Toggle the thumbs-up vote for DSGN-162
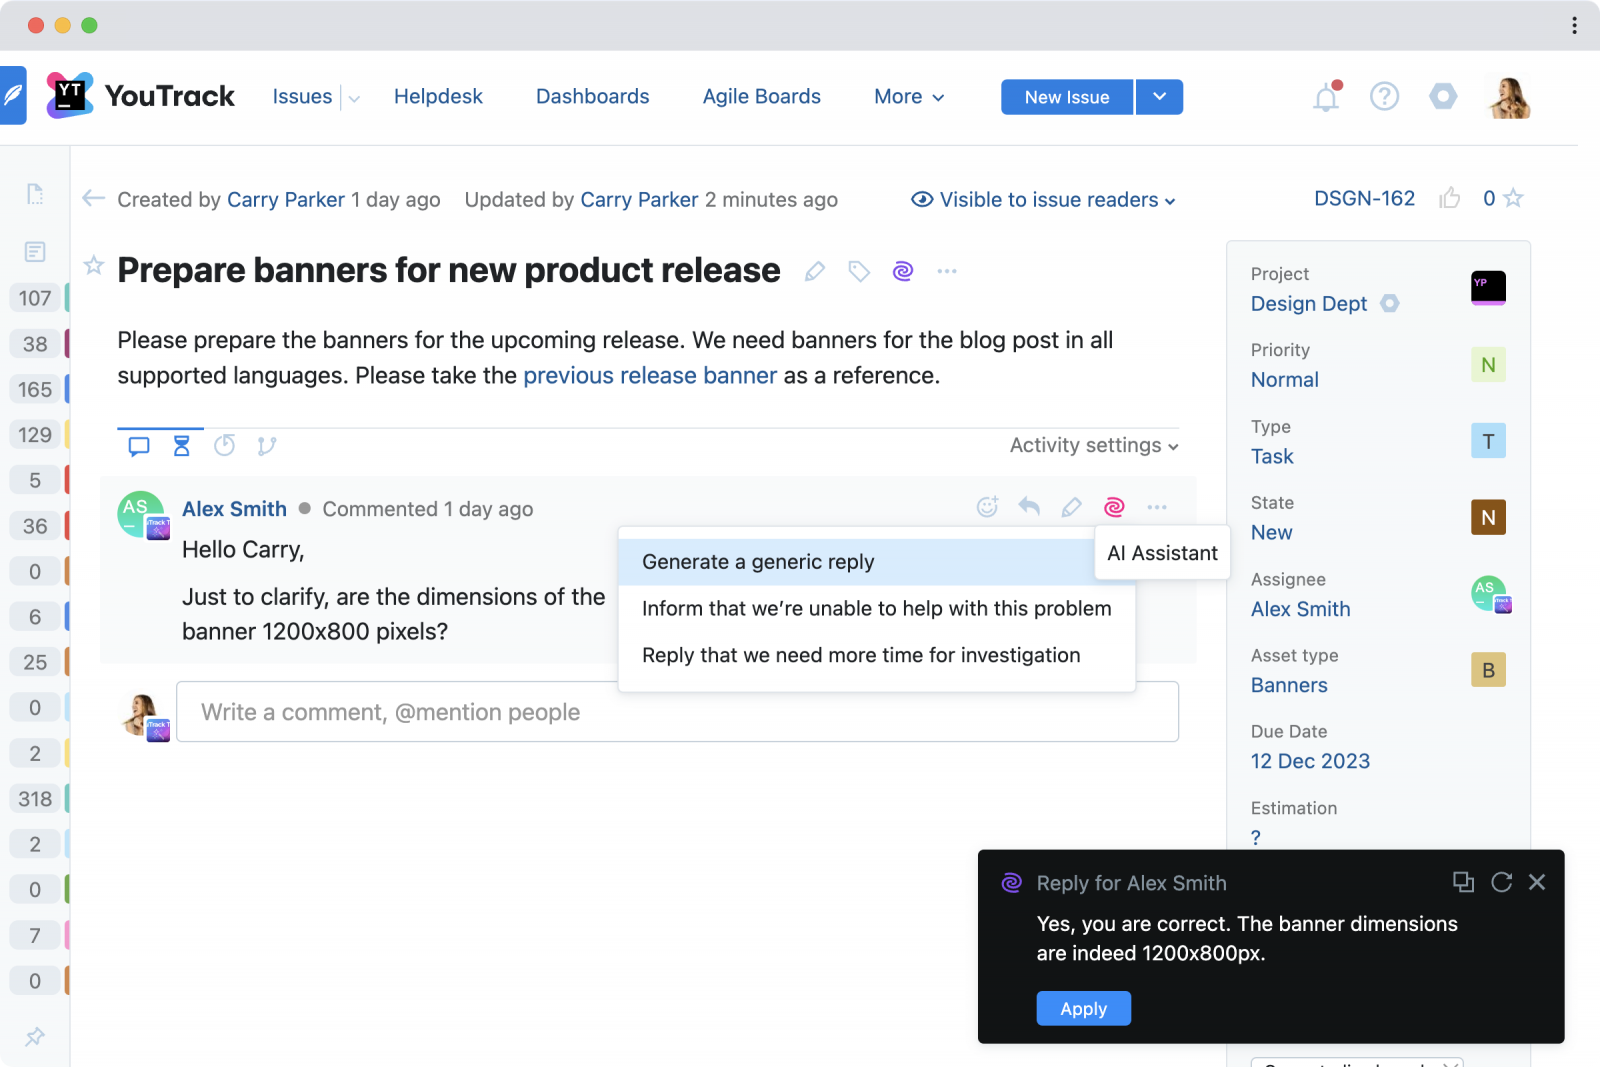Viewport: 1600px width, 1067px height. point(1449,198)
